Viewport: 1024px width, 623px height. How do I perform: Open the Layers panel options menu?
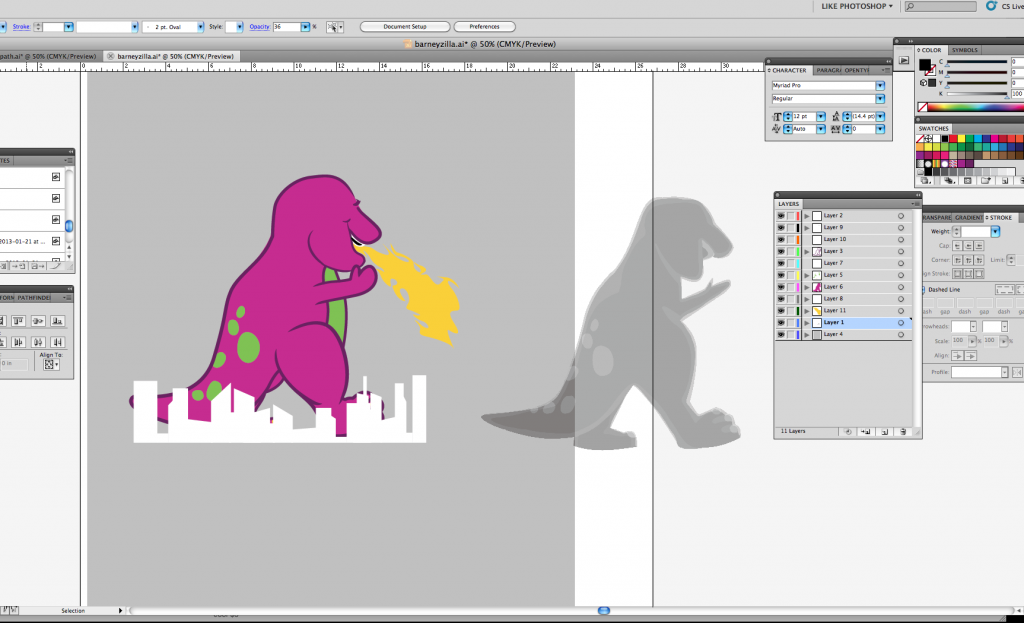(x=916, y=204)
